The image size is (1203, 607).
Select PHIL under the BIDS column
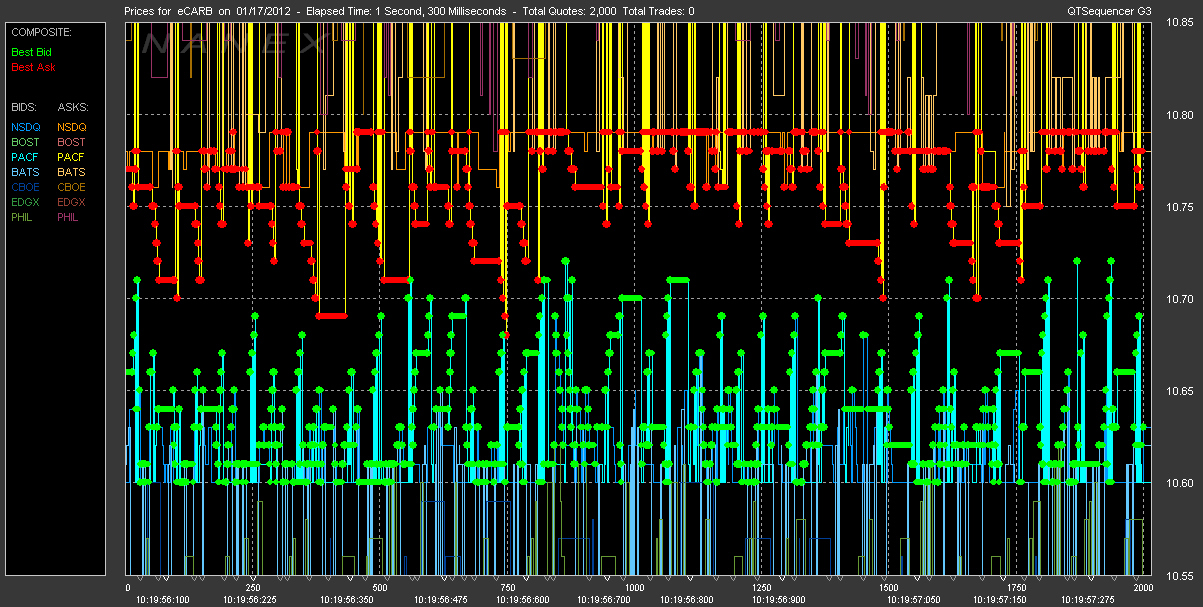[x=24, y=217]
